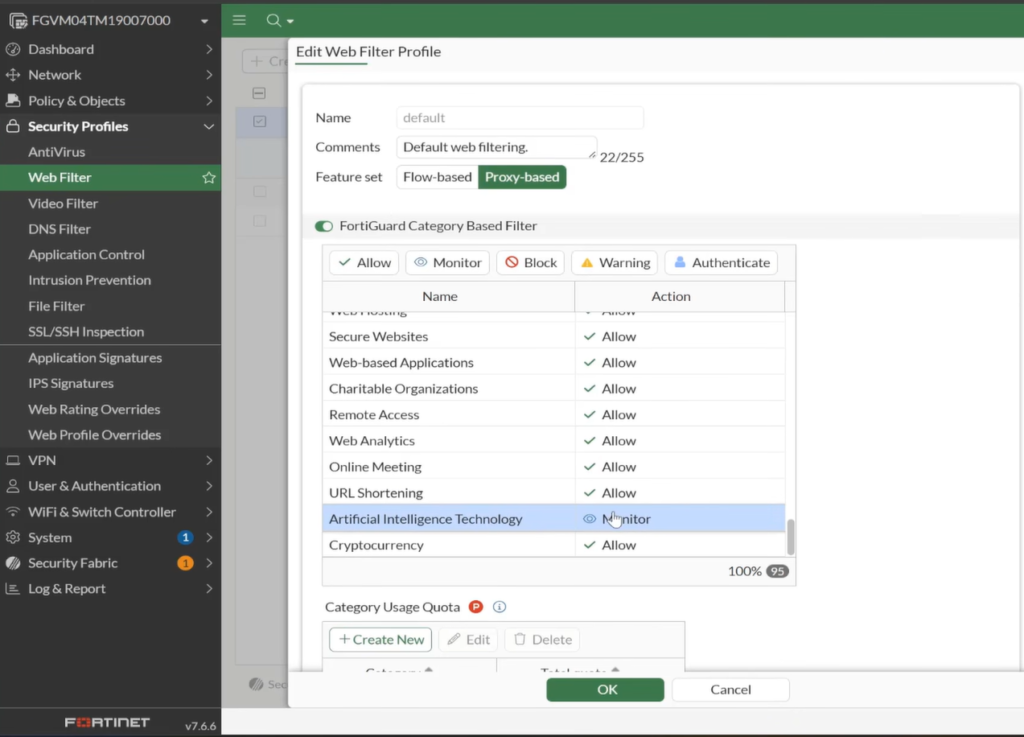Open the search magnifier icon
The image size is (1024, 737).
pyautogui.click(x=274, y=20)
